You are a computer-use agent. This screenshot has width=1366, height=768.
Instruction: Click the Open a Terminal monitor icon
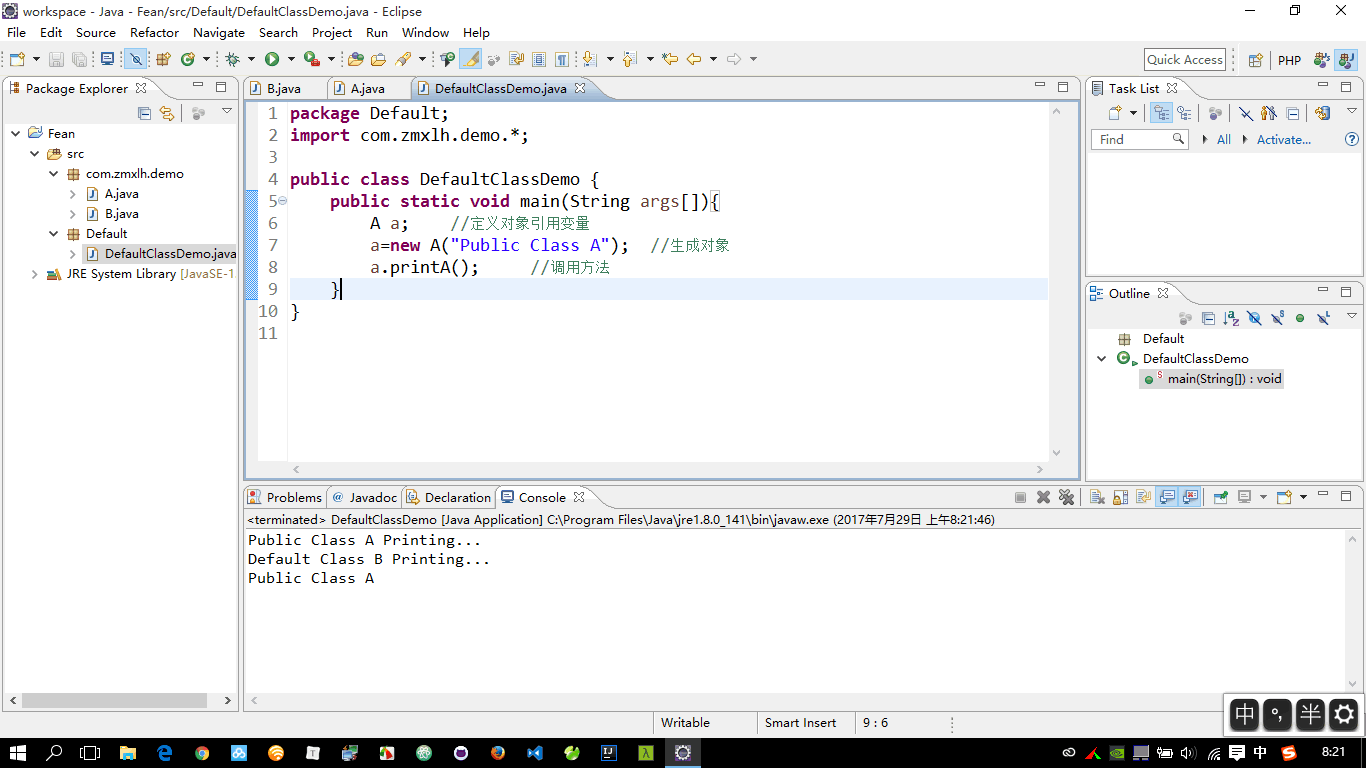tap(107, 59)
